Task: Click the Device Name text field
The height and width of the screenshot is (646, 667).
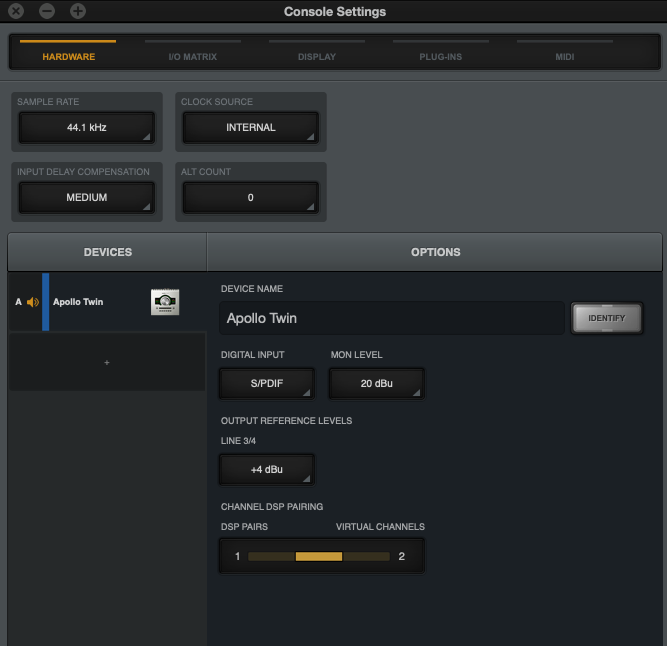Action: click(391, 319)
